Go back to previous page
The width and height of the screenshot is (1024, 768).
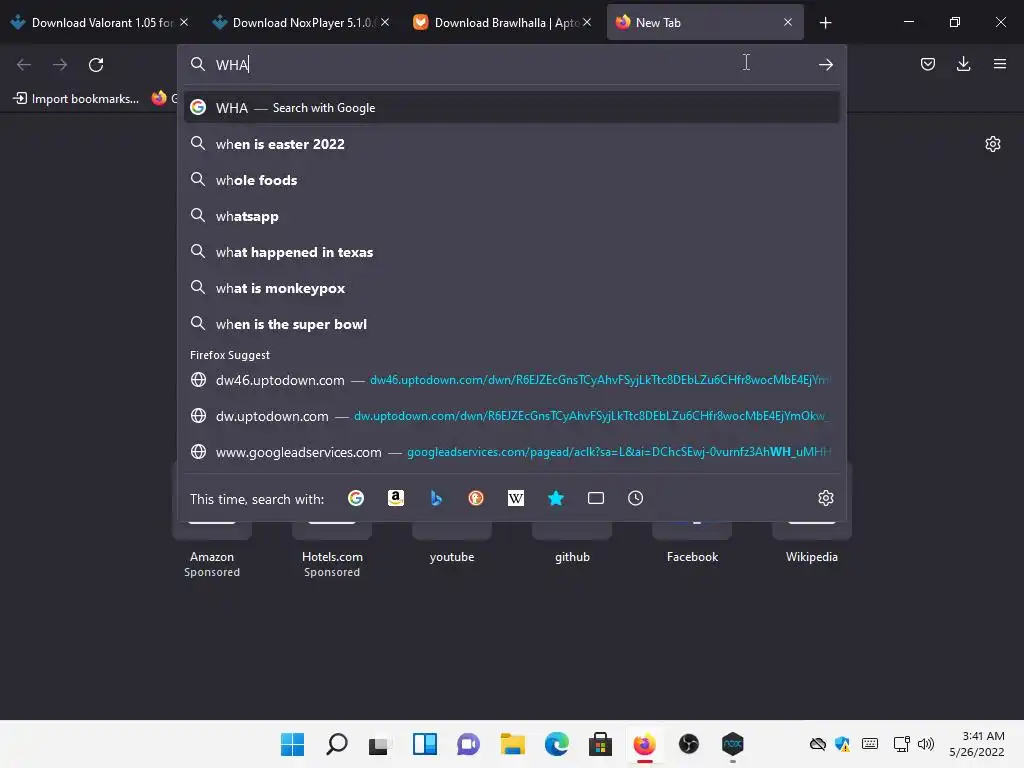pos(24,65)
